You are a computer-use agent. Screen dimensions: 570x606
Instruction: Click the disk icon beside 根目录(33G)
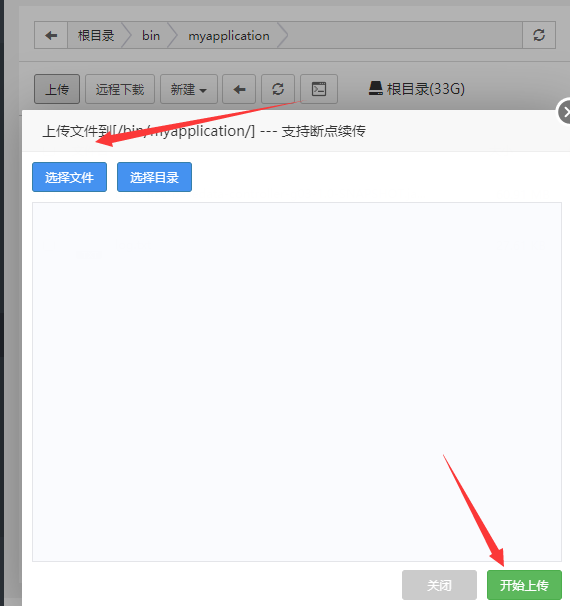click(375, 89)
